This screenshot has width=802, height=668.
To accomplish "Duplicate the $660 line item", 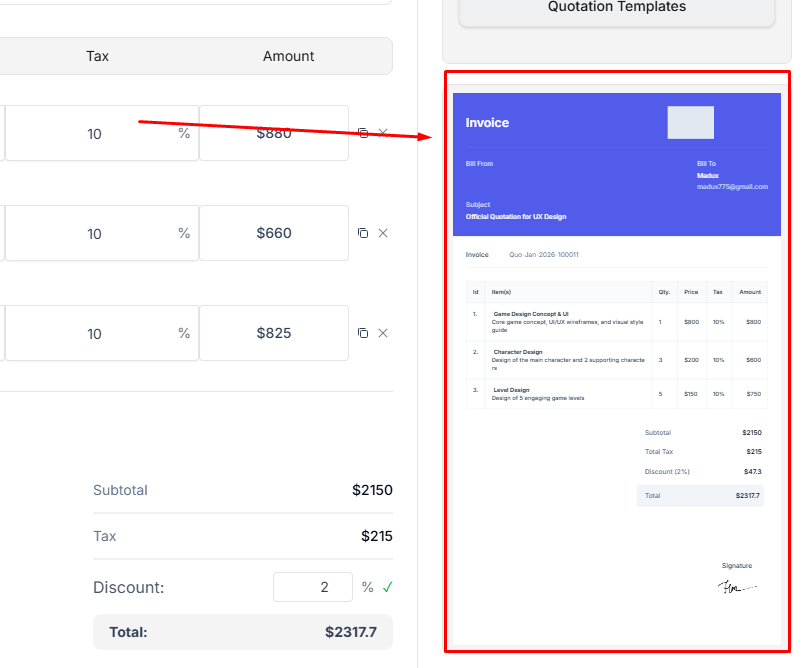I will [x=362, y=232].
